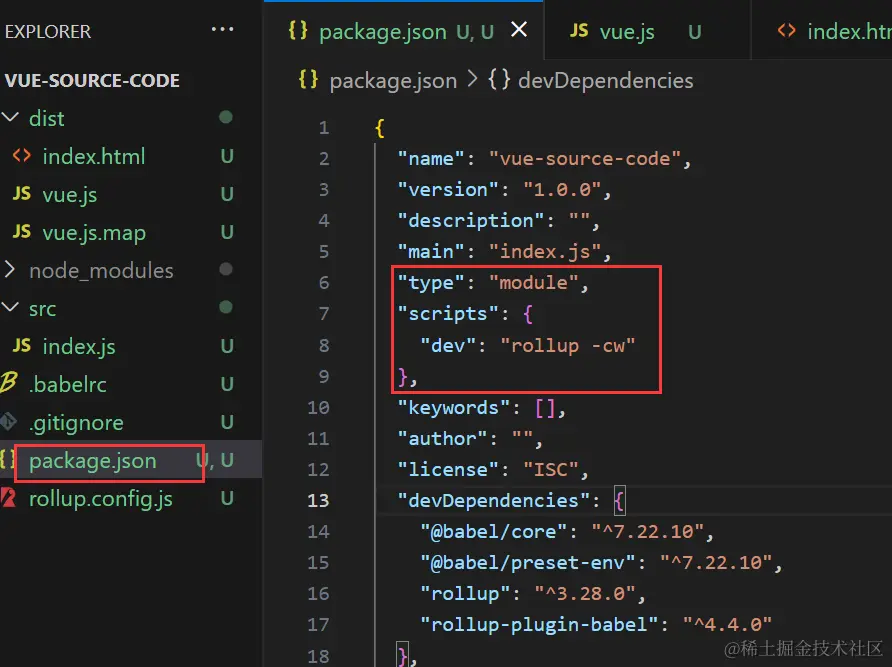Collapse the src folder chevron
892x667 pixels.
click(x=10, y=307)
